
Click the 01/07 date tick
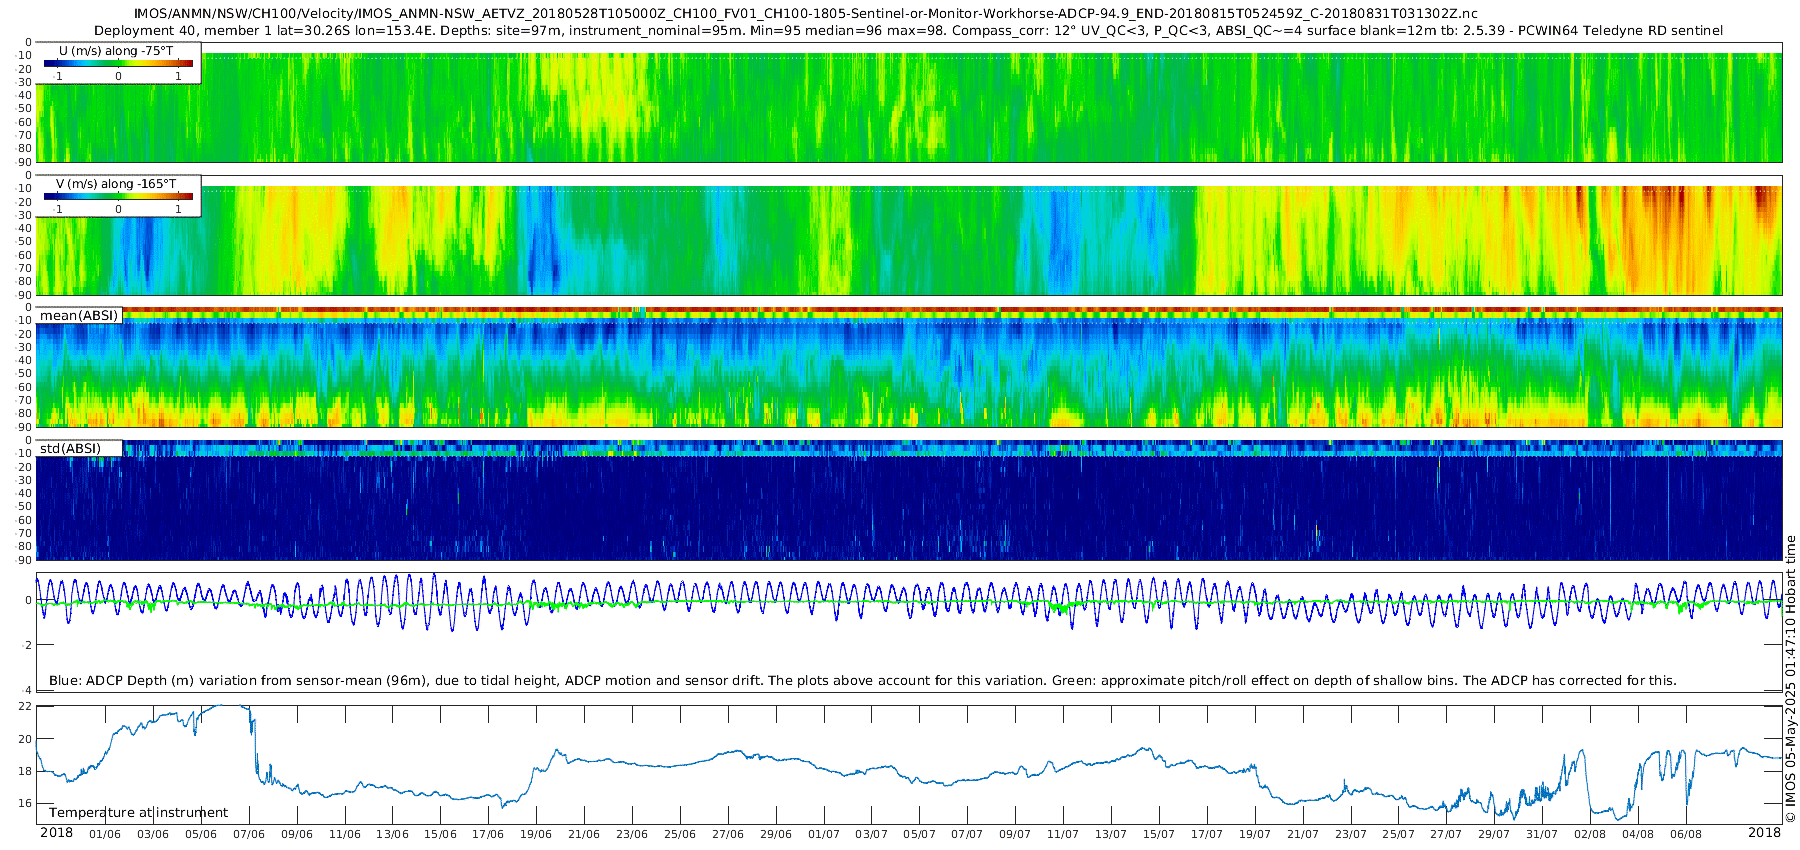[x=823, y=834]
